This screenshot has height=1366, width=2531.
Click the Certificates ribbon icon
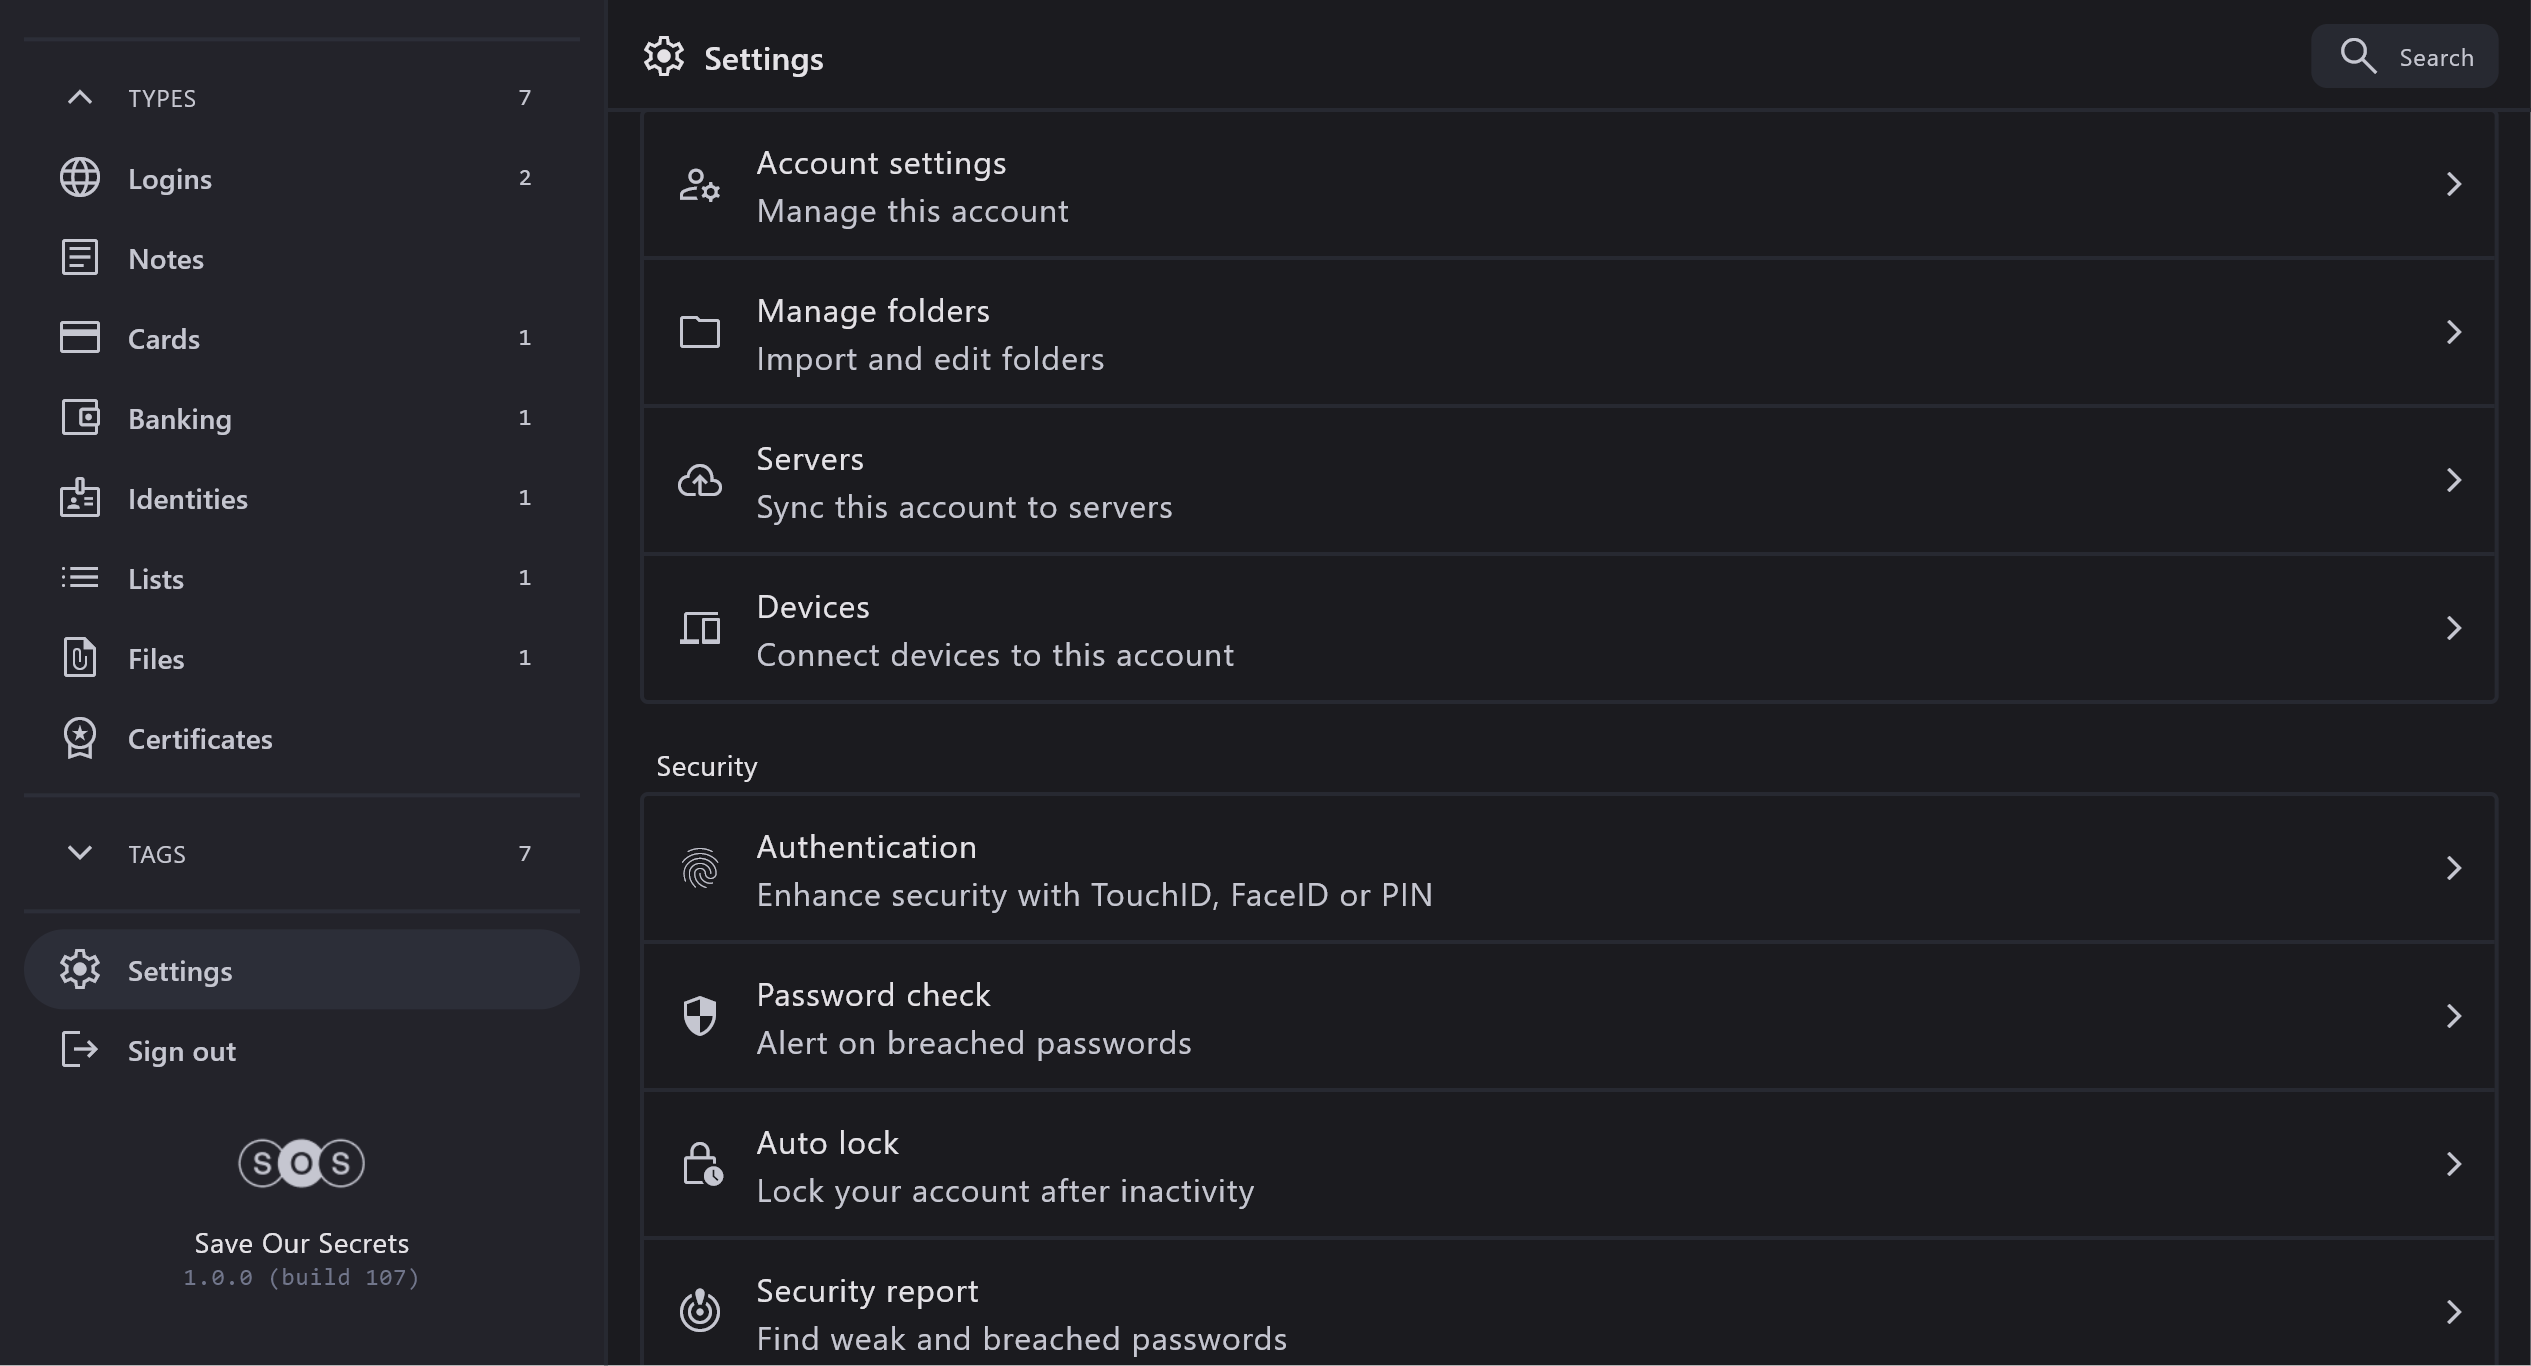pyautogui.click(x=80, y=739)
